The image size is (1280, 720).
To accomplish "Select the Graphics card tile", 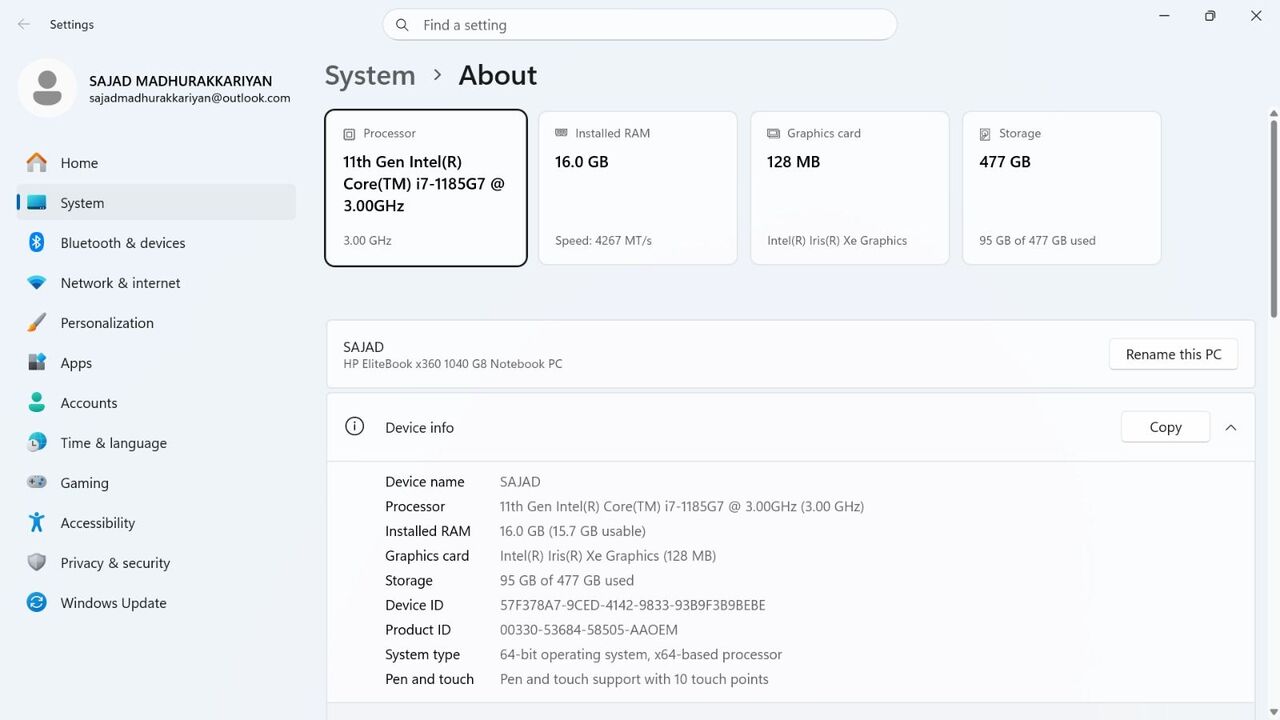I will tap(850, 188).
